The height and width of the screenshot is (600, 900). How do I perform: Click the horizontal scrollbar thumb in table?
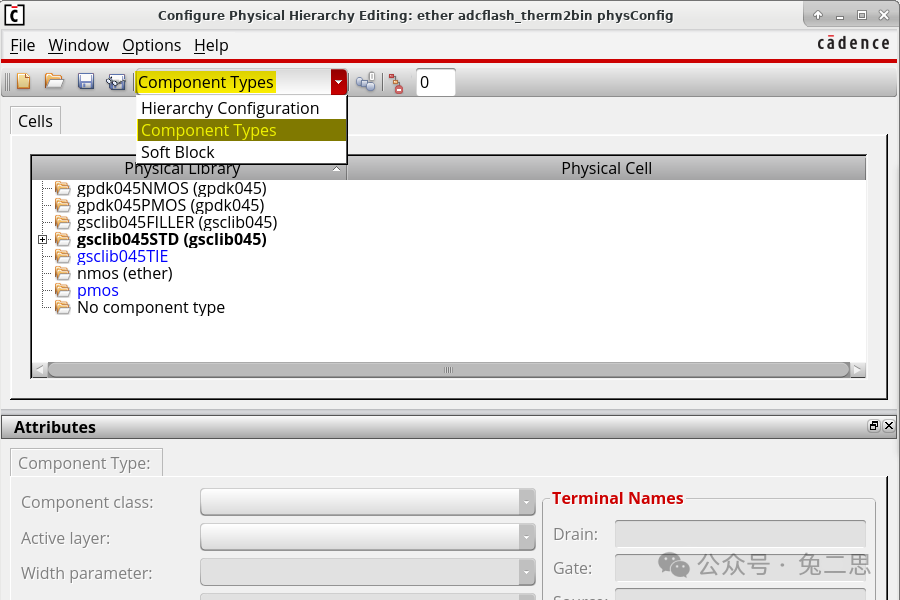coord(448,370)
